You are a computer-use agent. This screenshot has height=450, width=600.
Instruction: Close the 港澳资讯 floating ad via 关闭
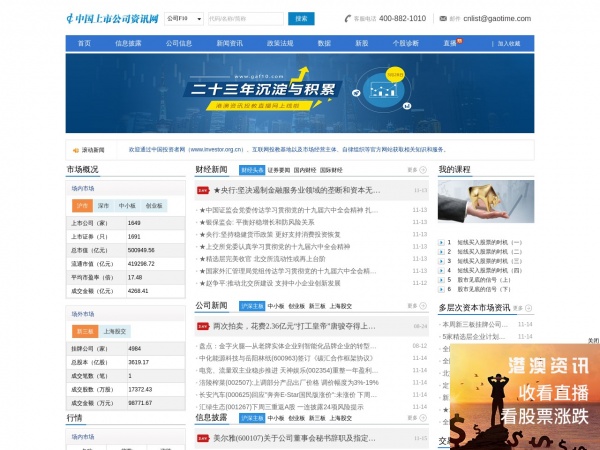coord(593,341)
